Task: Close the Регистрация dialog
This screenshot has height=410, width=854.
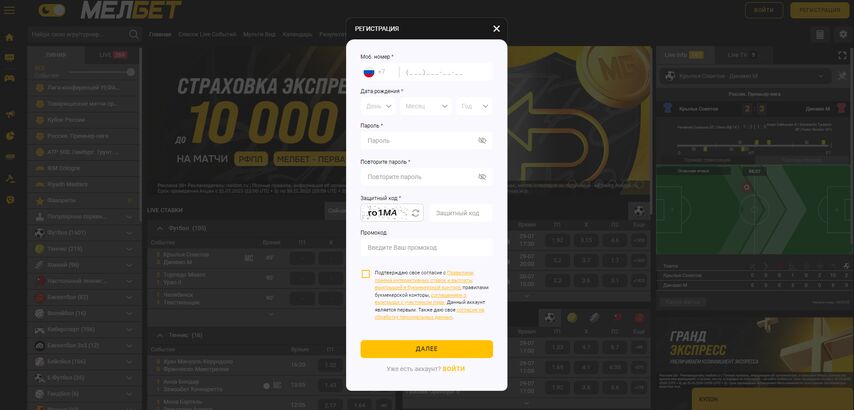Action: [x=496, y=29]
